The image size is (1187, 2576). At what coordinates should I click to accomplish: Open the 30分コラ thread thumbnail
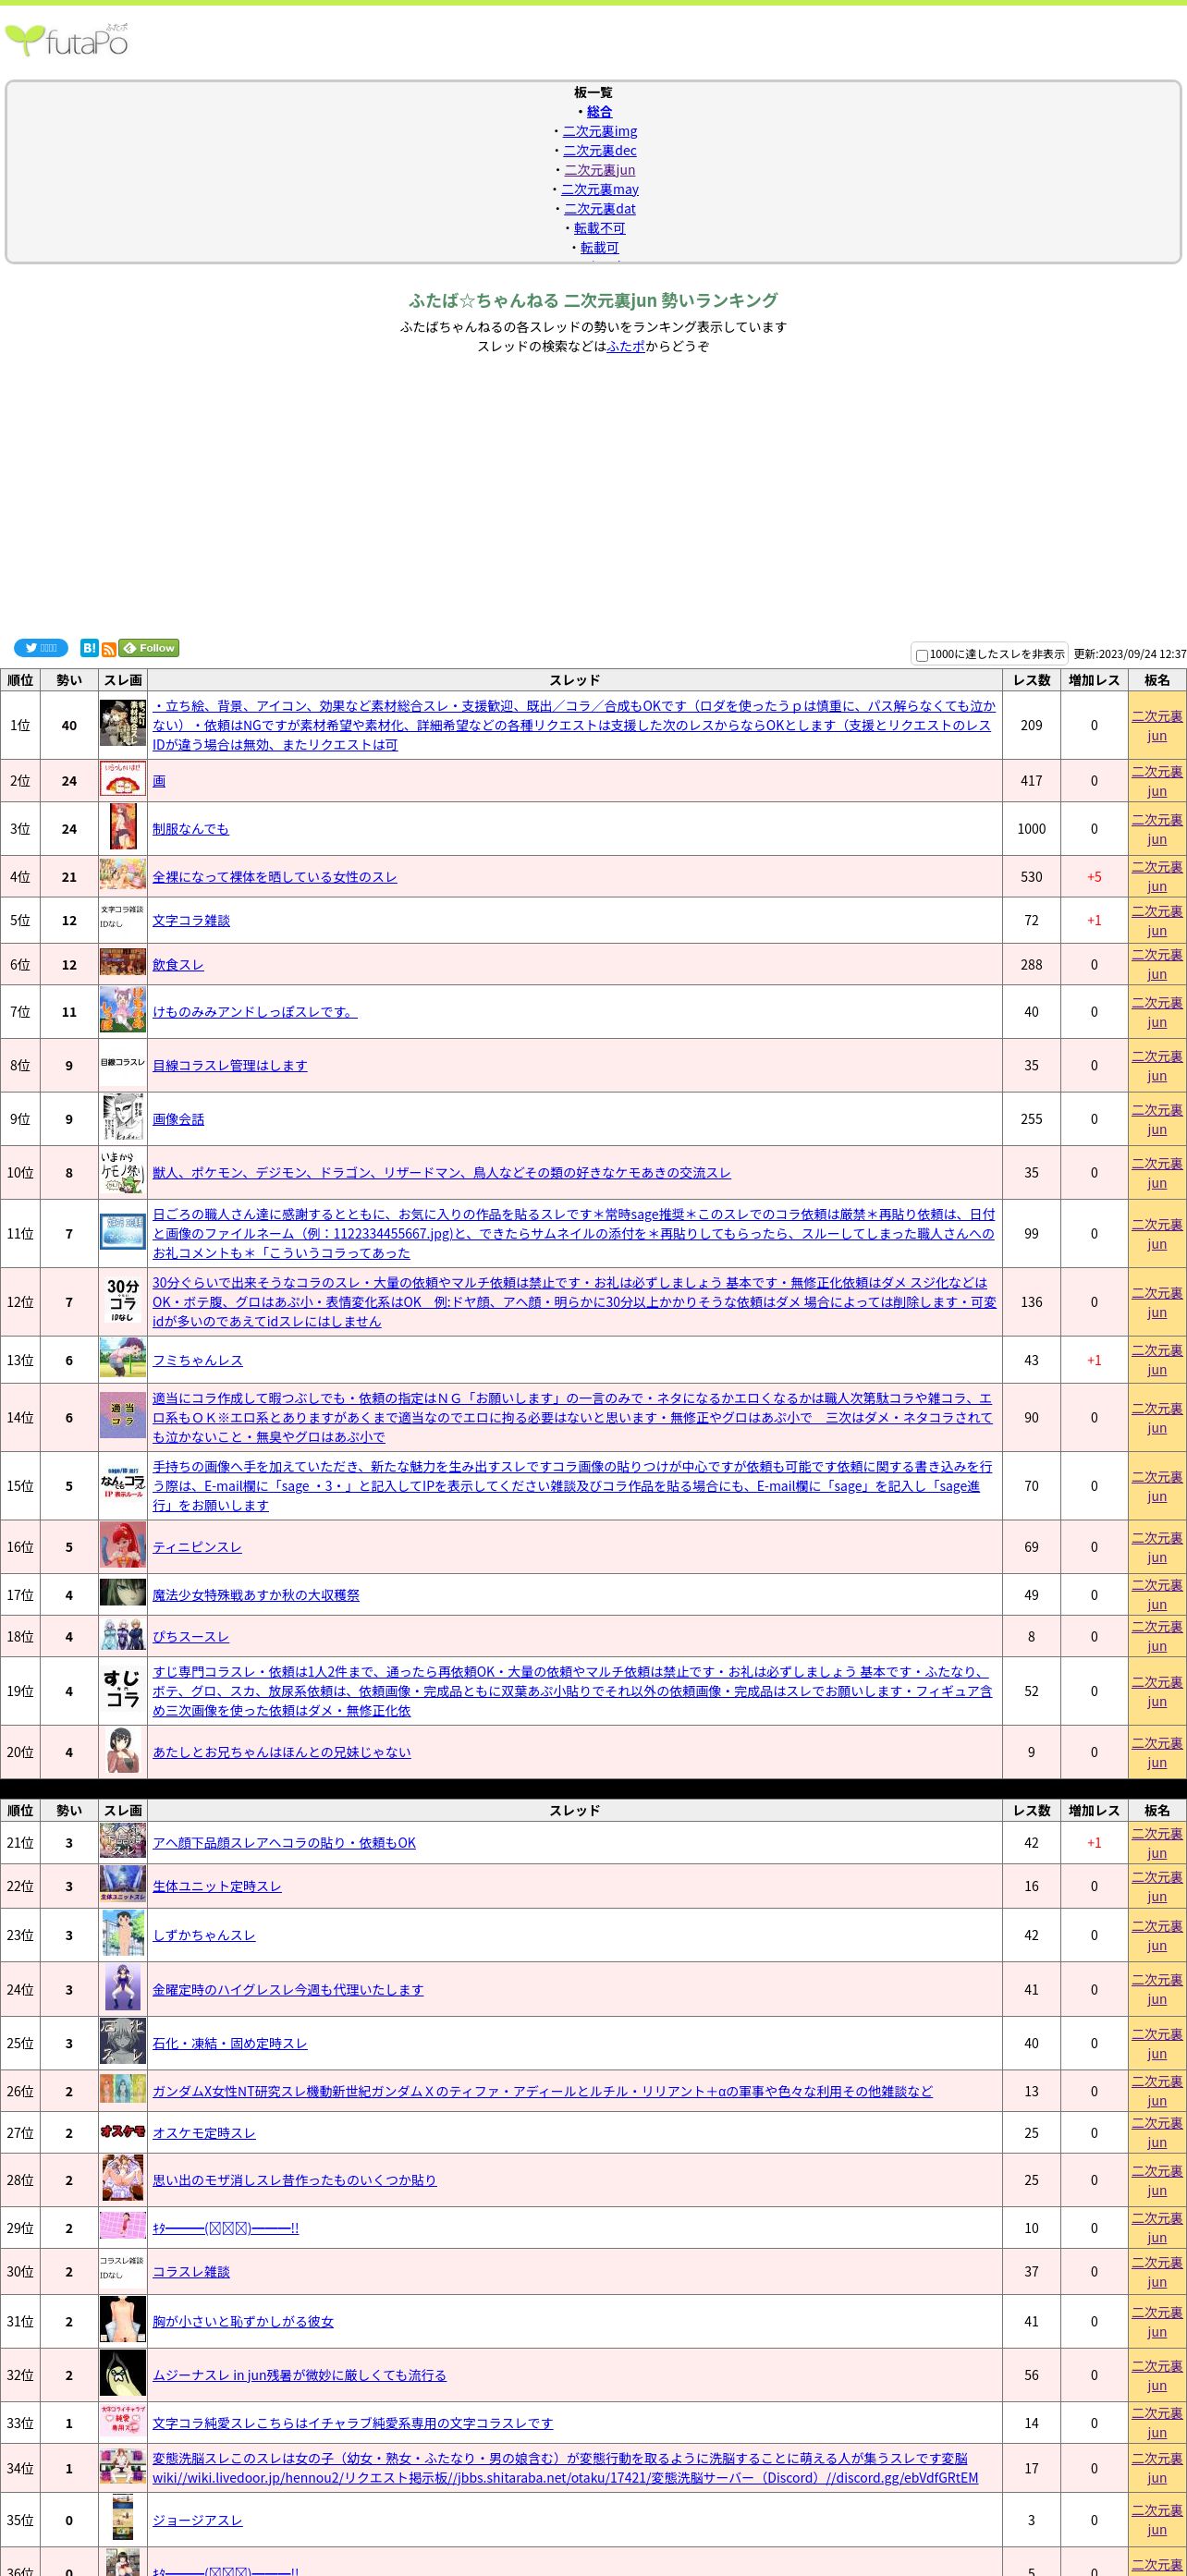[x=123, y=1301]
